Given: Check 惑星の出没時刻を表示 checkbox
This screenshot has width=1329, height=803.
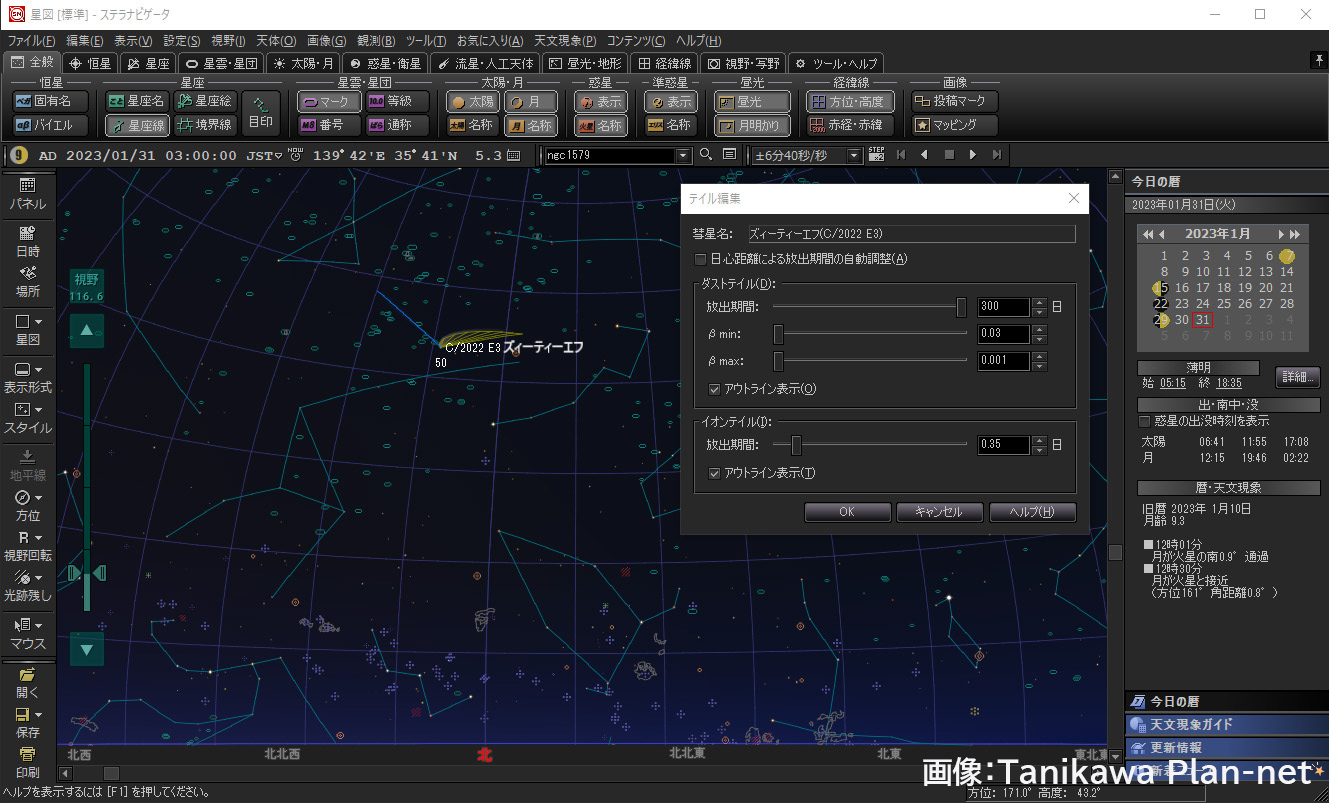Looking at the screenshot, I should click(1145, 421).
